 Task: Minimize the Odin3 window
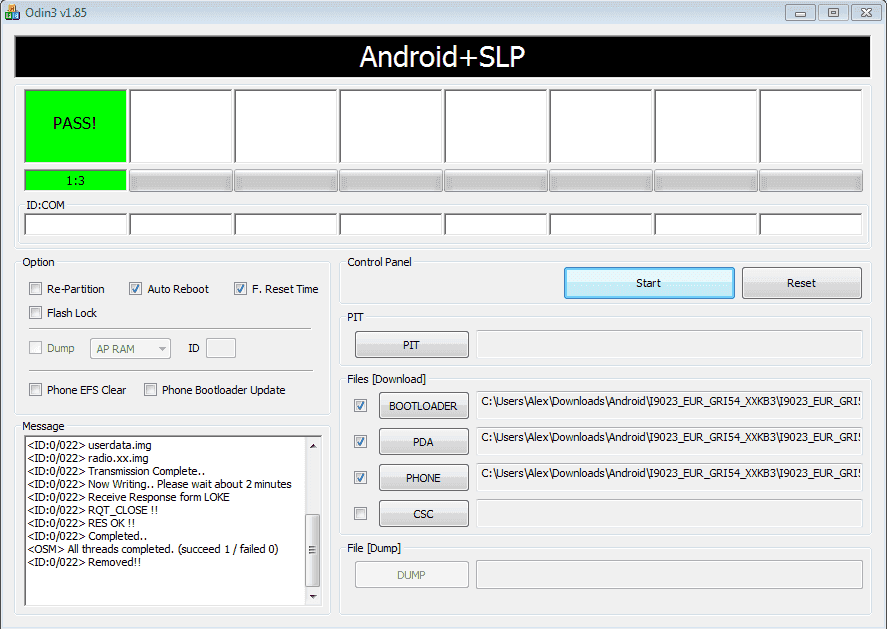pyautogui.click(x=800, y=12)
